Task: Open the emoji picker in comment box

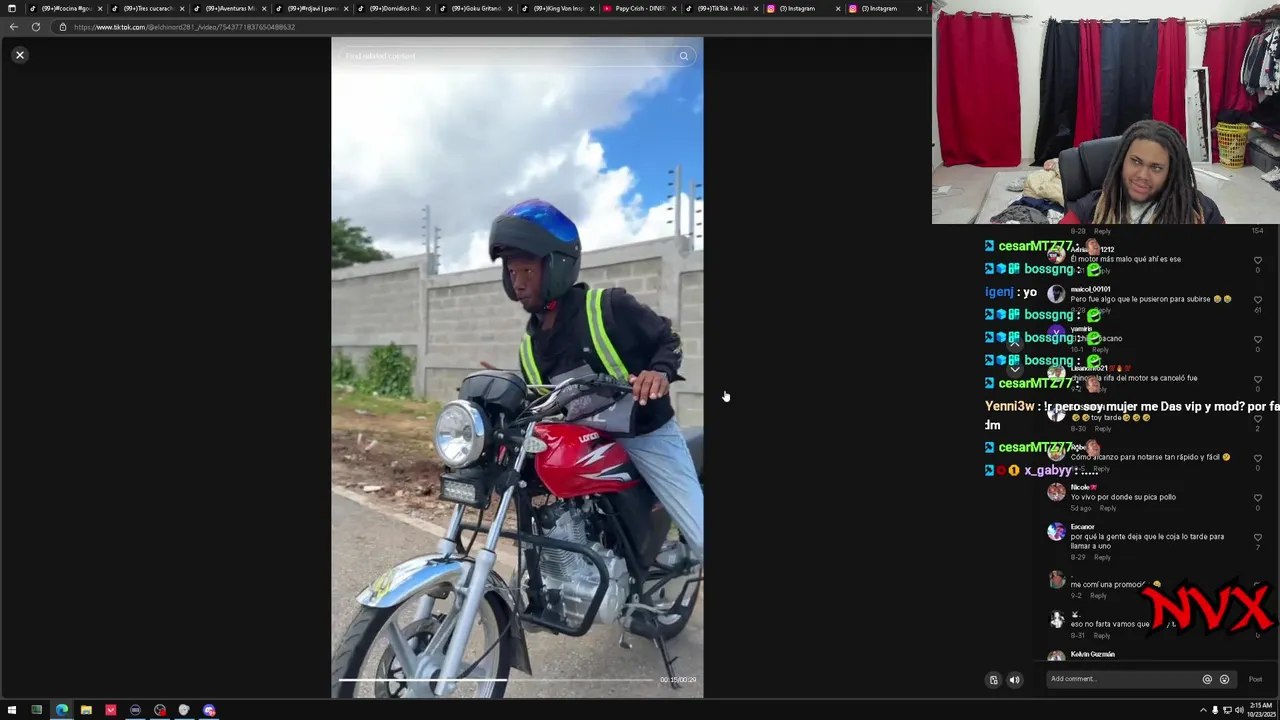Action: tap(1224, 679)
